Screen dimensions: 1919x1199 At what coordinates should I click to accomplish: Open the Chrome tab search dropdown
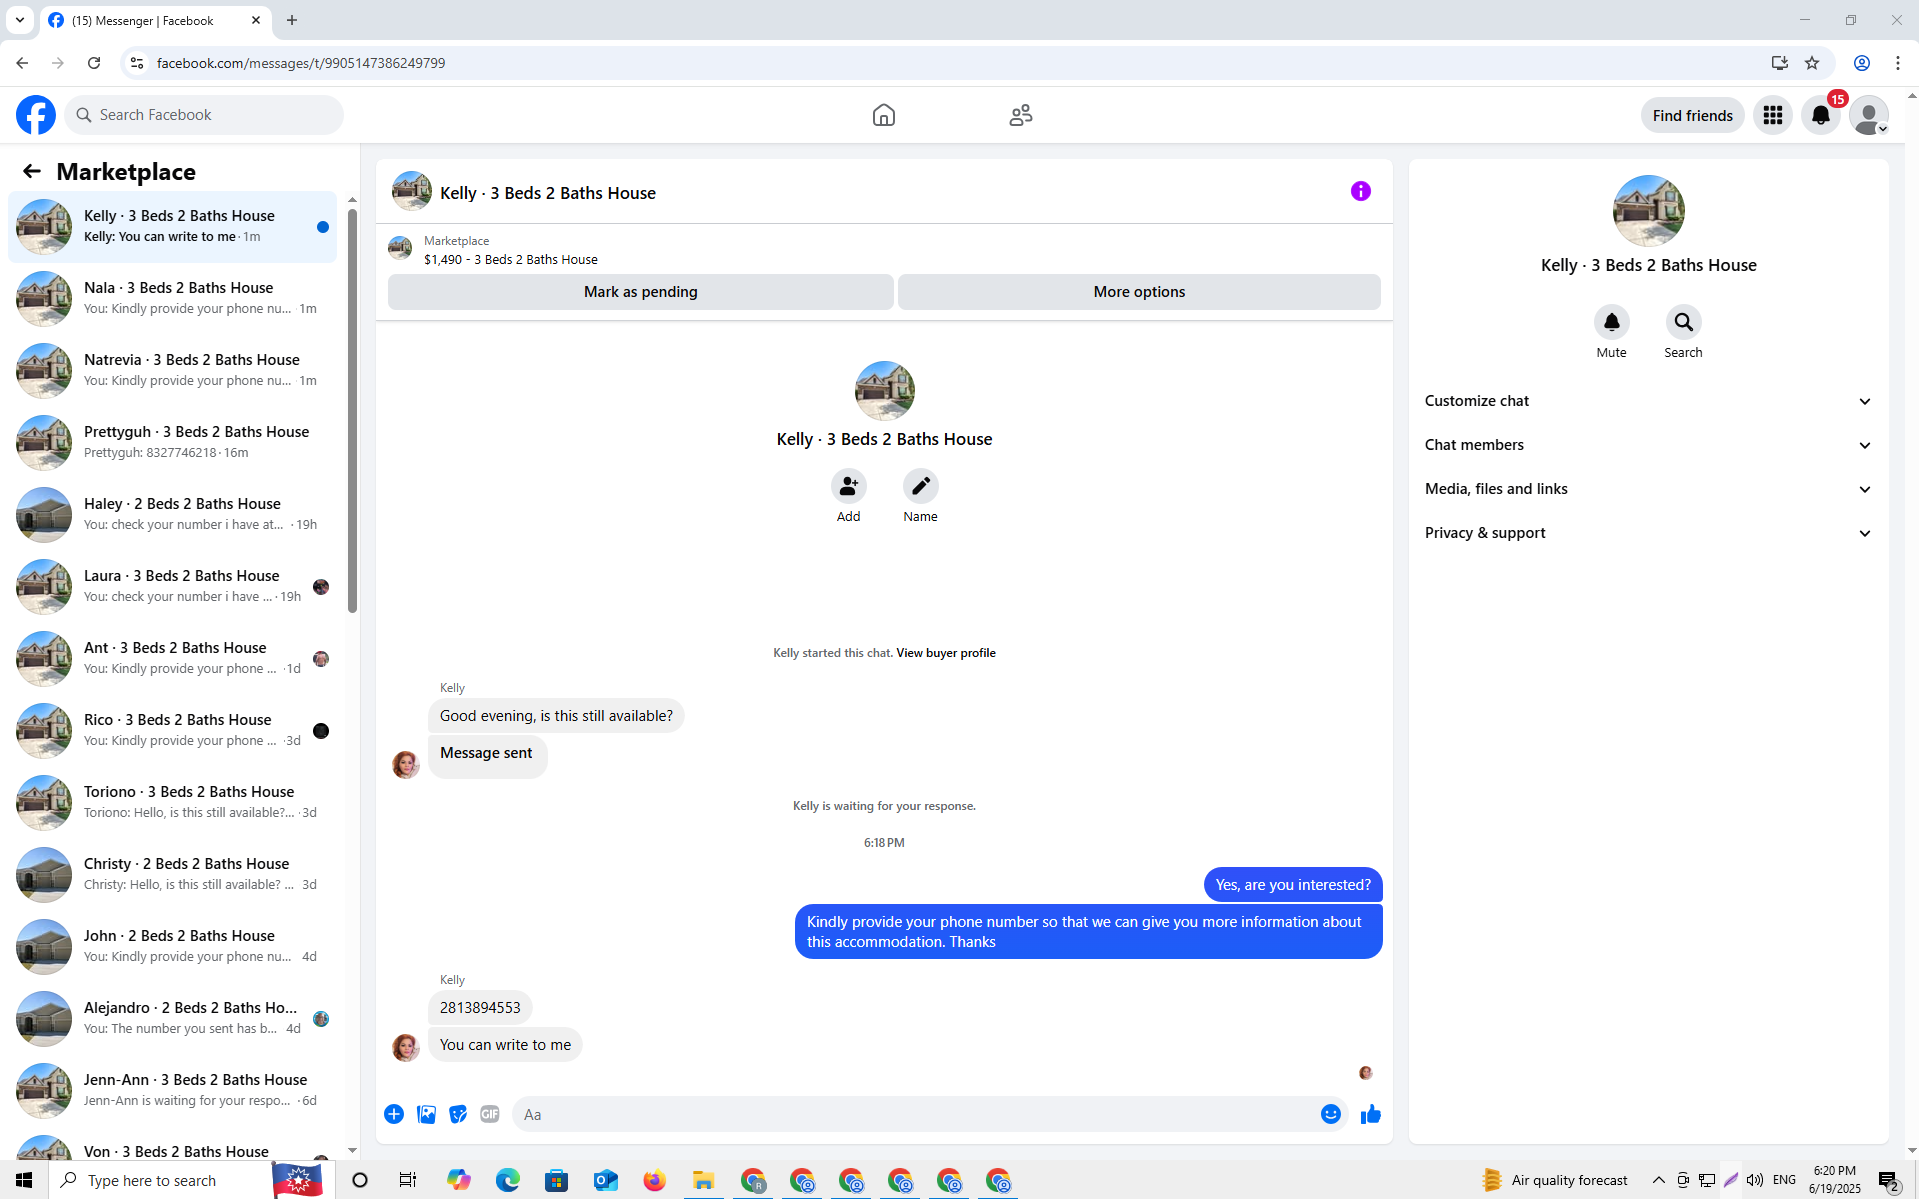19,20
